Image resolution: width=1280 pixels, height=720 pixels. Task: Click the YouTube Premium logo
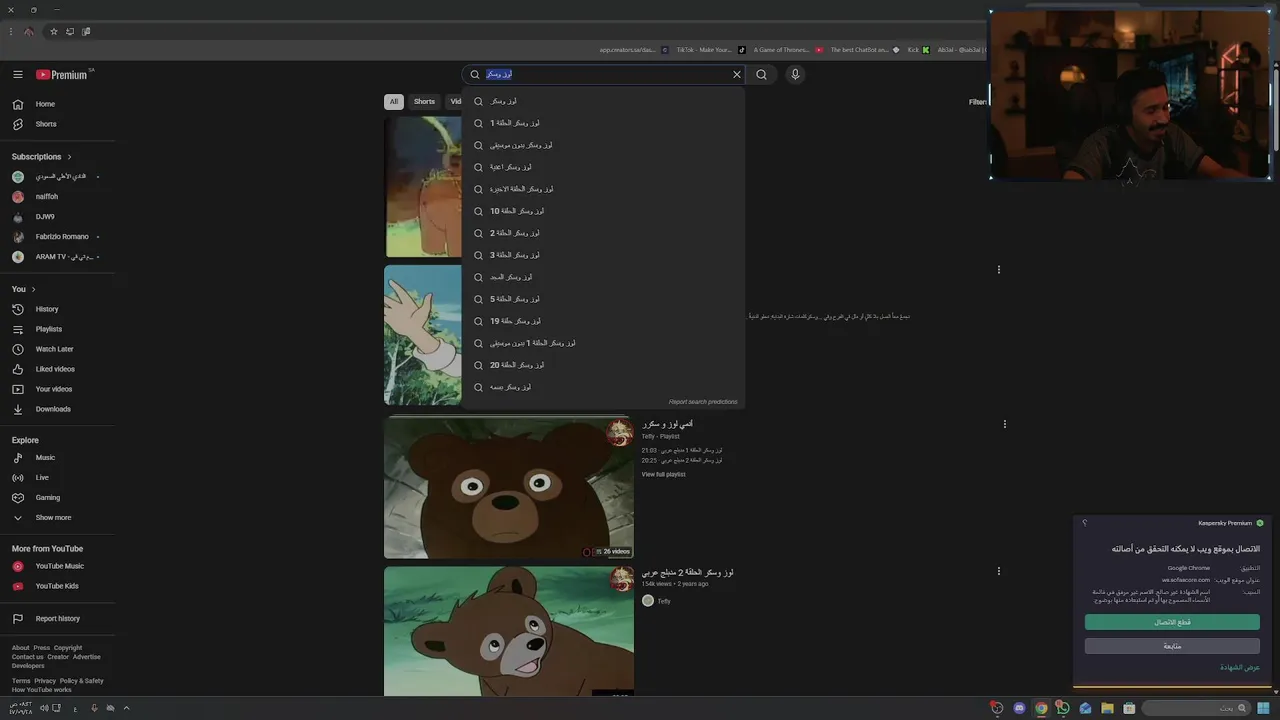click(63, 74)
